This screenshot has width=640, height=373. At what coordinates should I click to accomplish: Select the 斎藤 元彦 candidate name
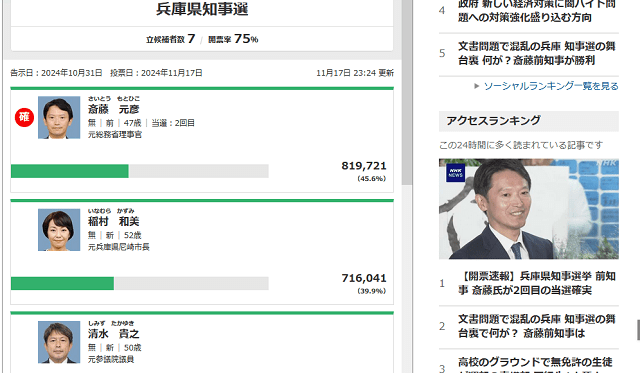click(113, 109)
